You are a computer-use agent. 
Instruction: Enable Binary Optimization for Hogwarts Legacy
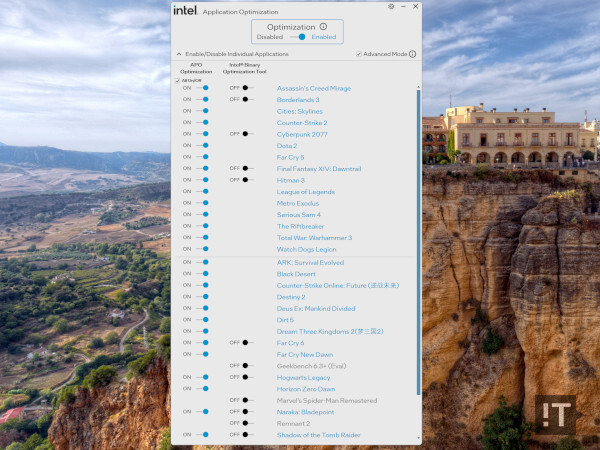(248, 377)
